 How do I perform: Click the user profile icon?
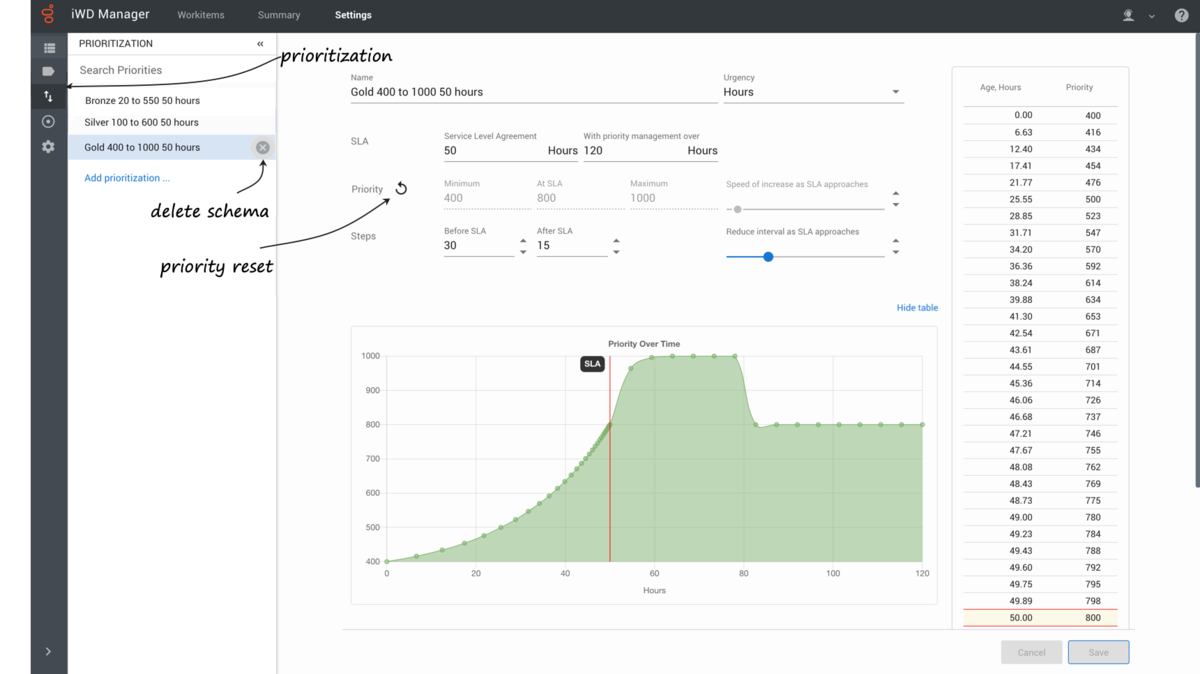click(1129, 15)
